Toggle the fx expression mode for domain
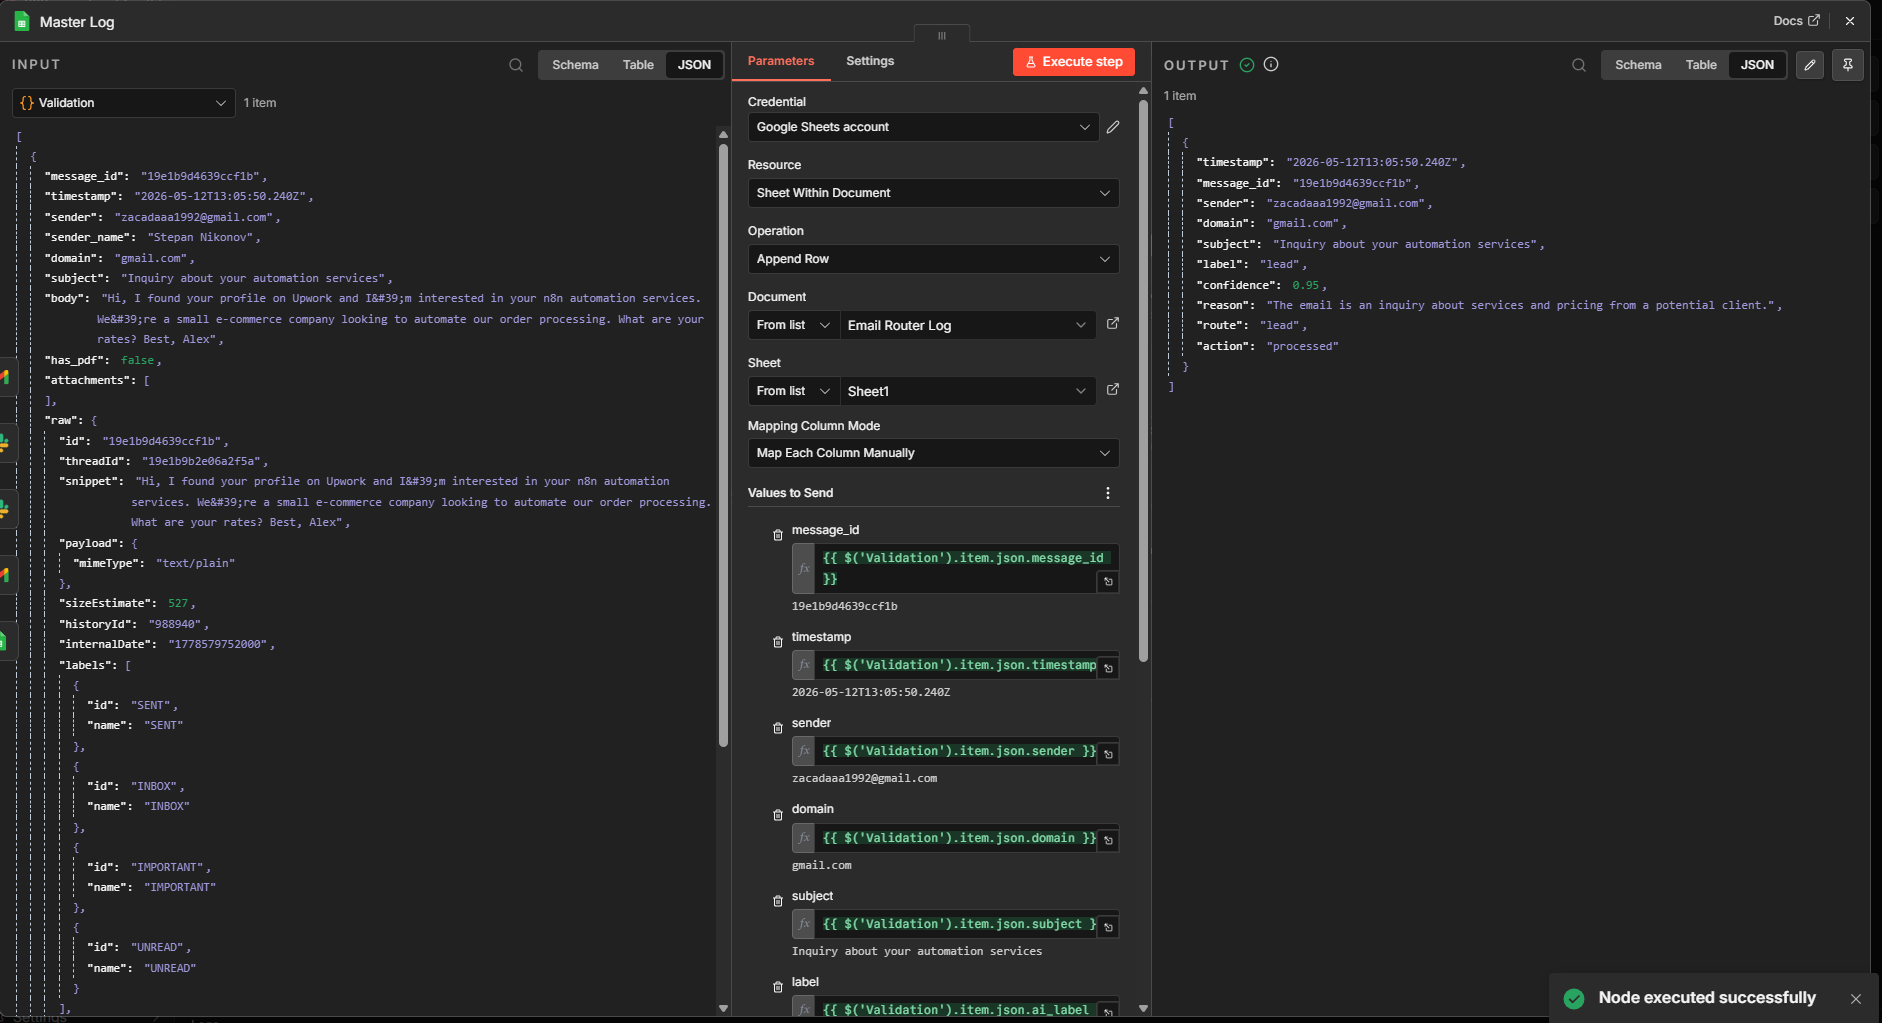The width and height of the screenshot is (1882, 1023). click(804, 838)
